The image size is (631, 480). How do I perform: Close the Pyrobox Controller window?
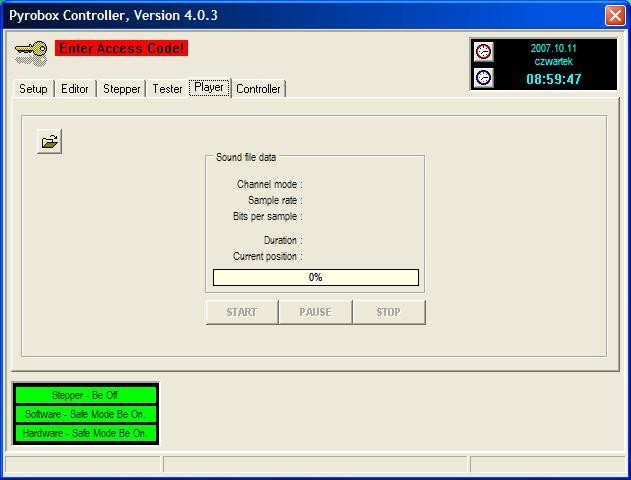pos(615,16)
